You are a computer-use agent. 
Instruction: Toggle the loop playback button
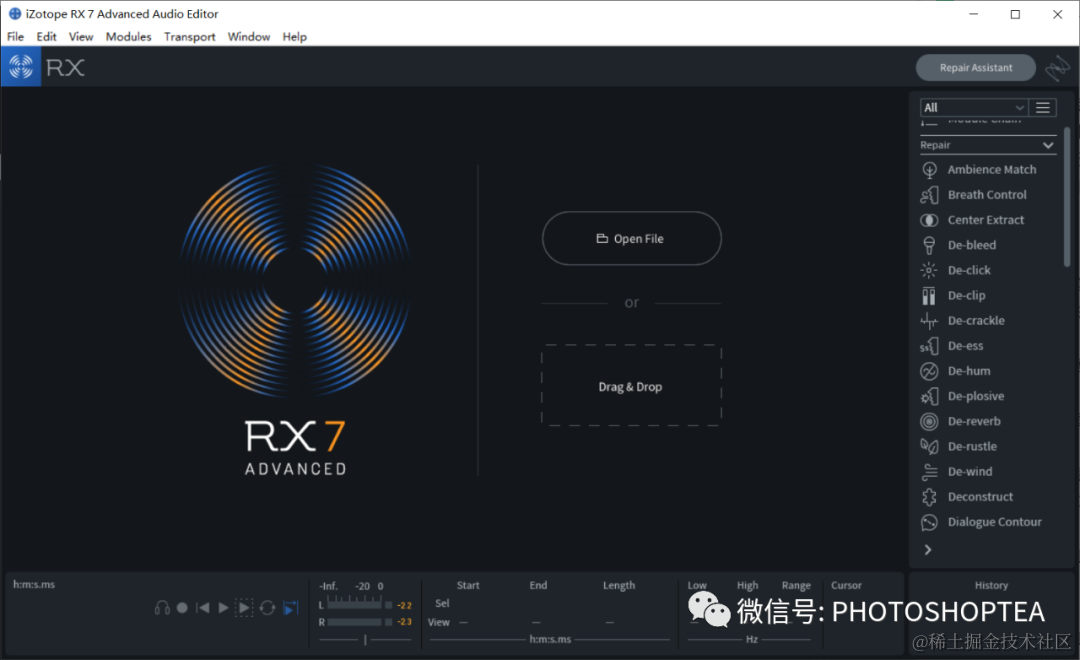click(x=267, y=608)
